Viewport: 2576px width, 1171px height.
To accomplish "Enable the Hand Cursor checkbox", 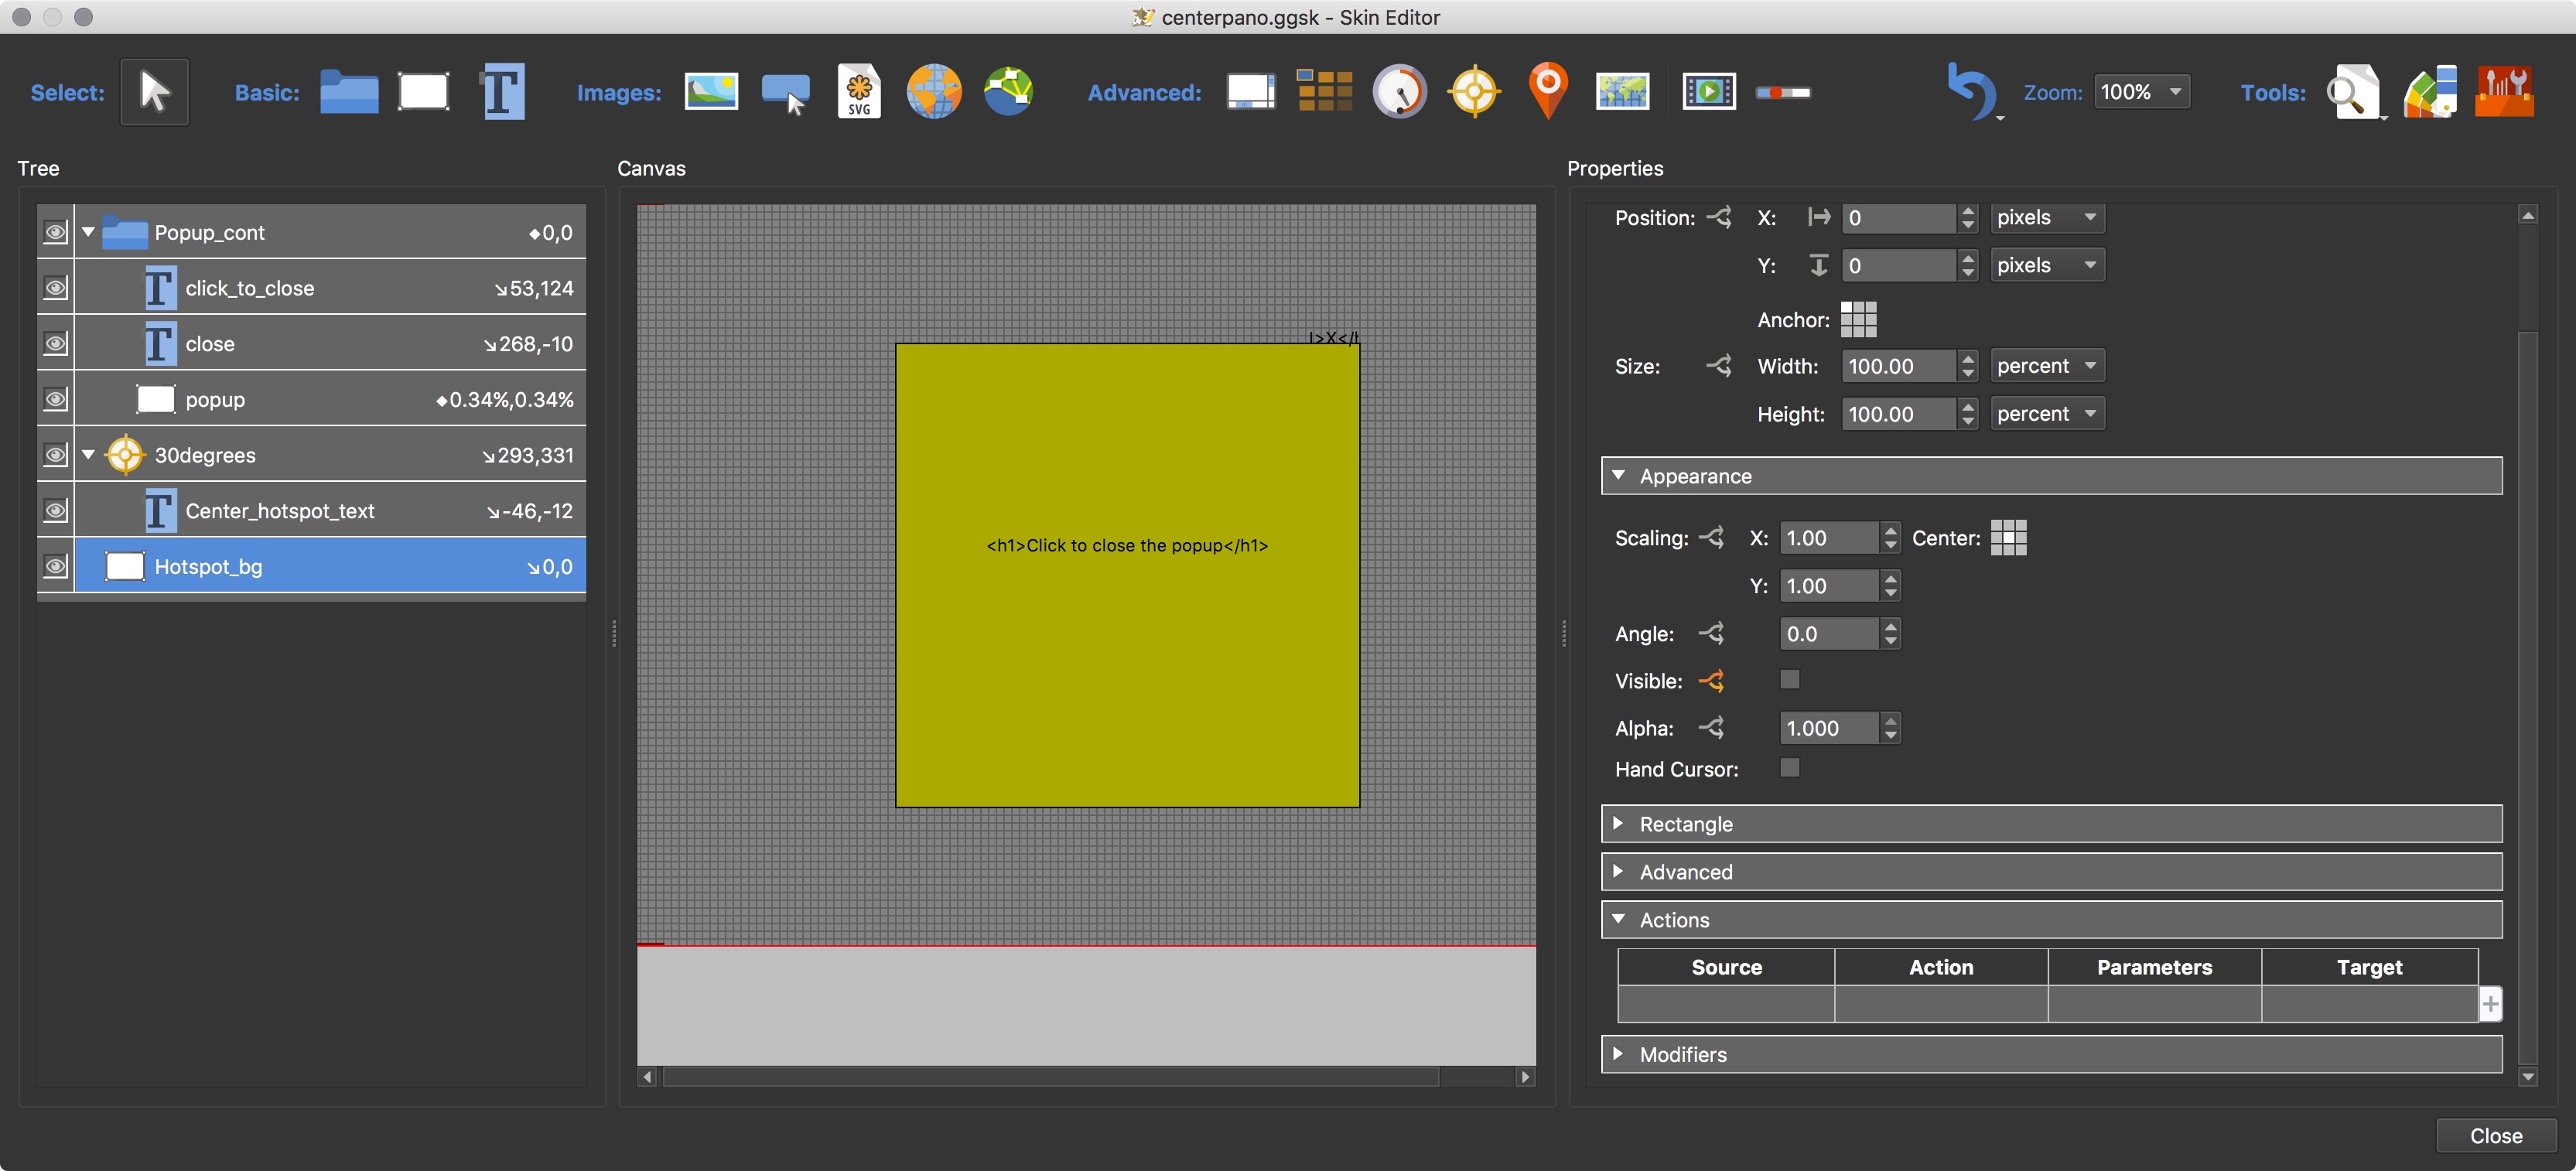I will (1790, 768).
